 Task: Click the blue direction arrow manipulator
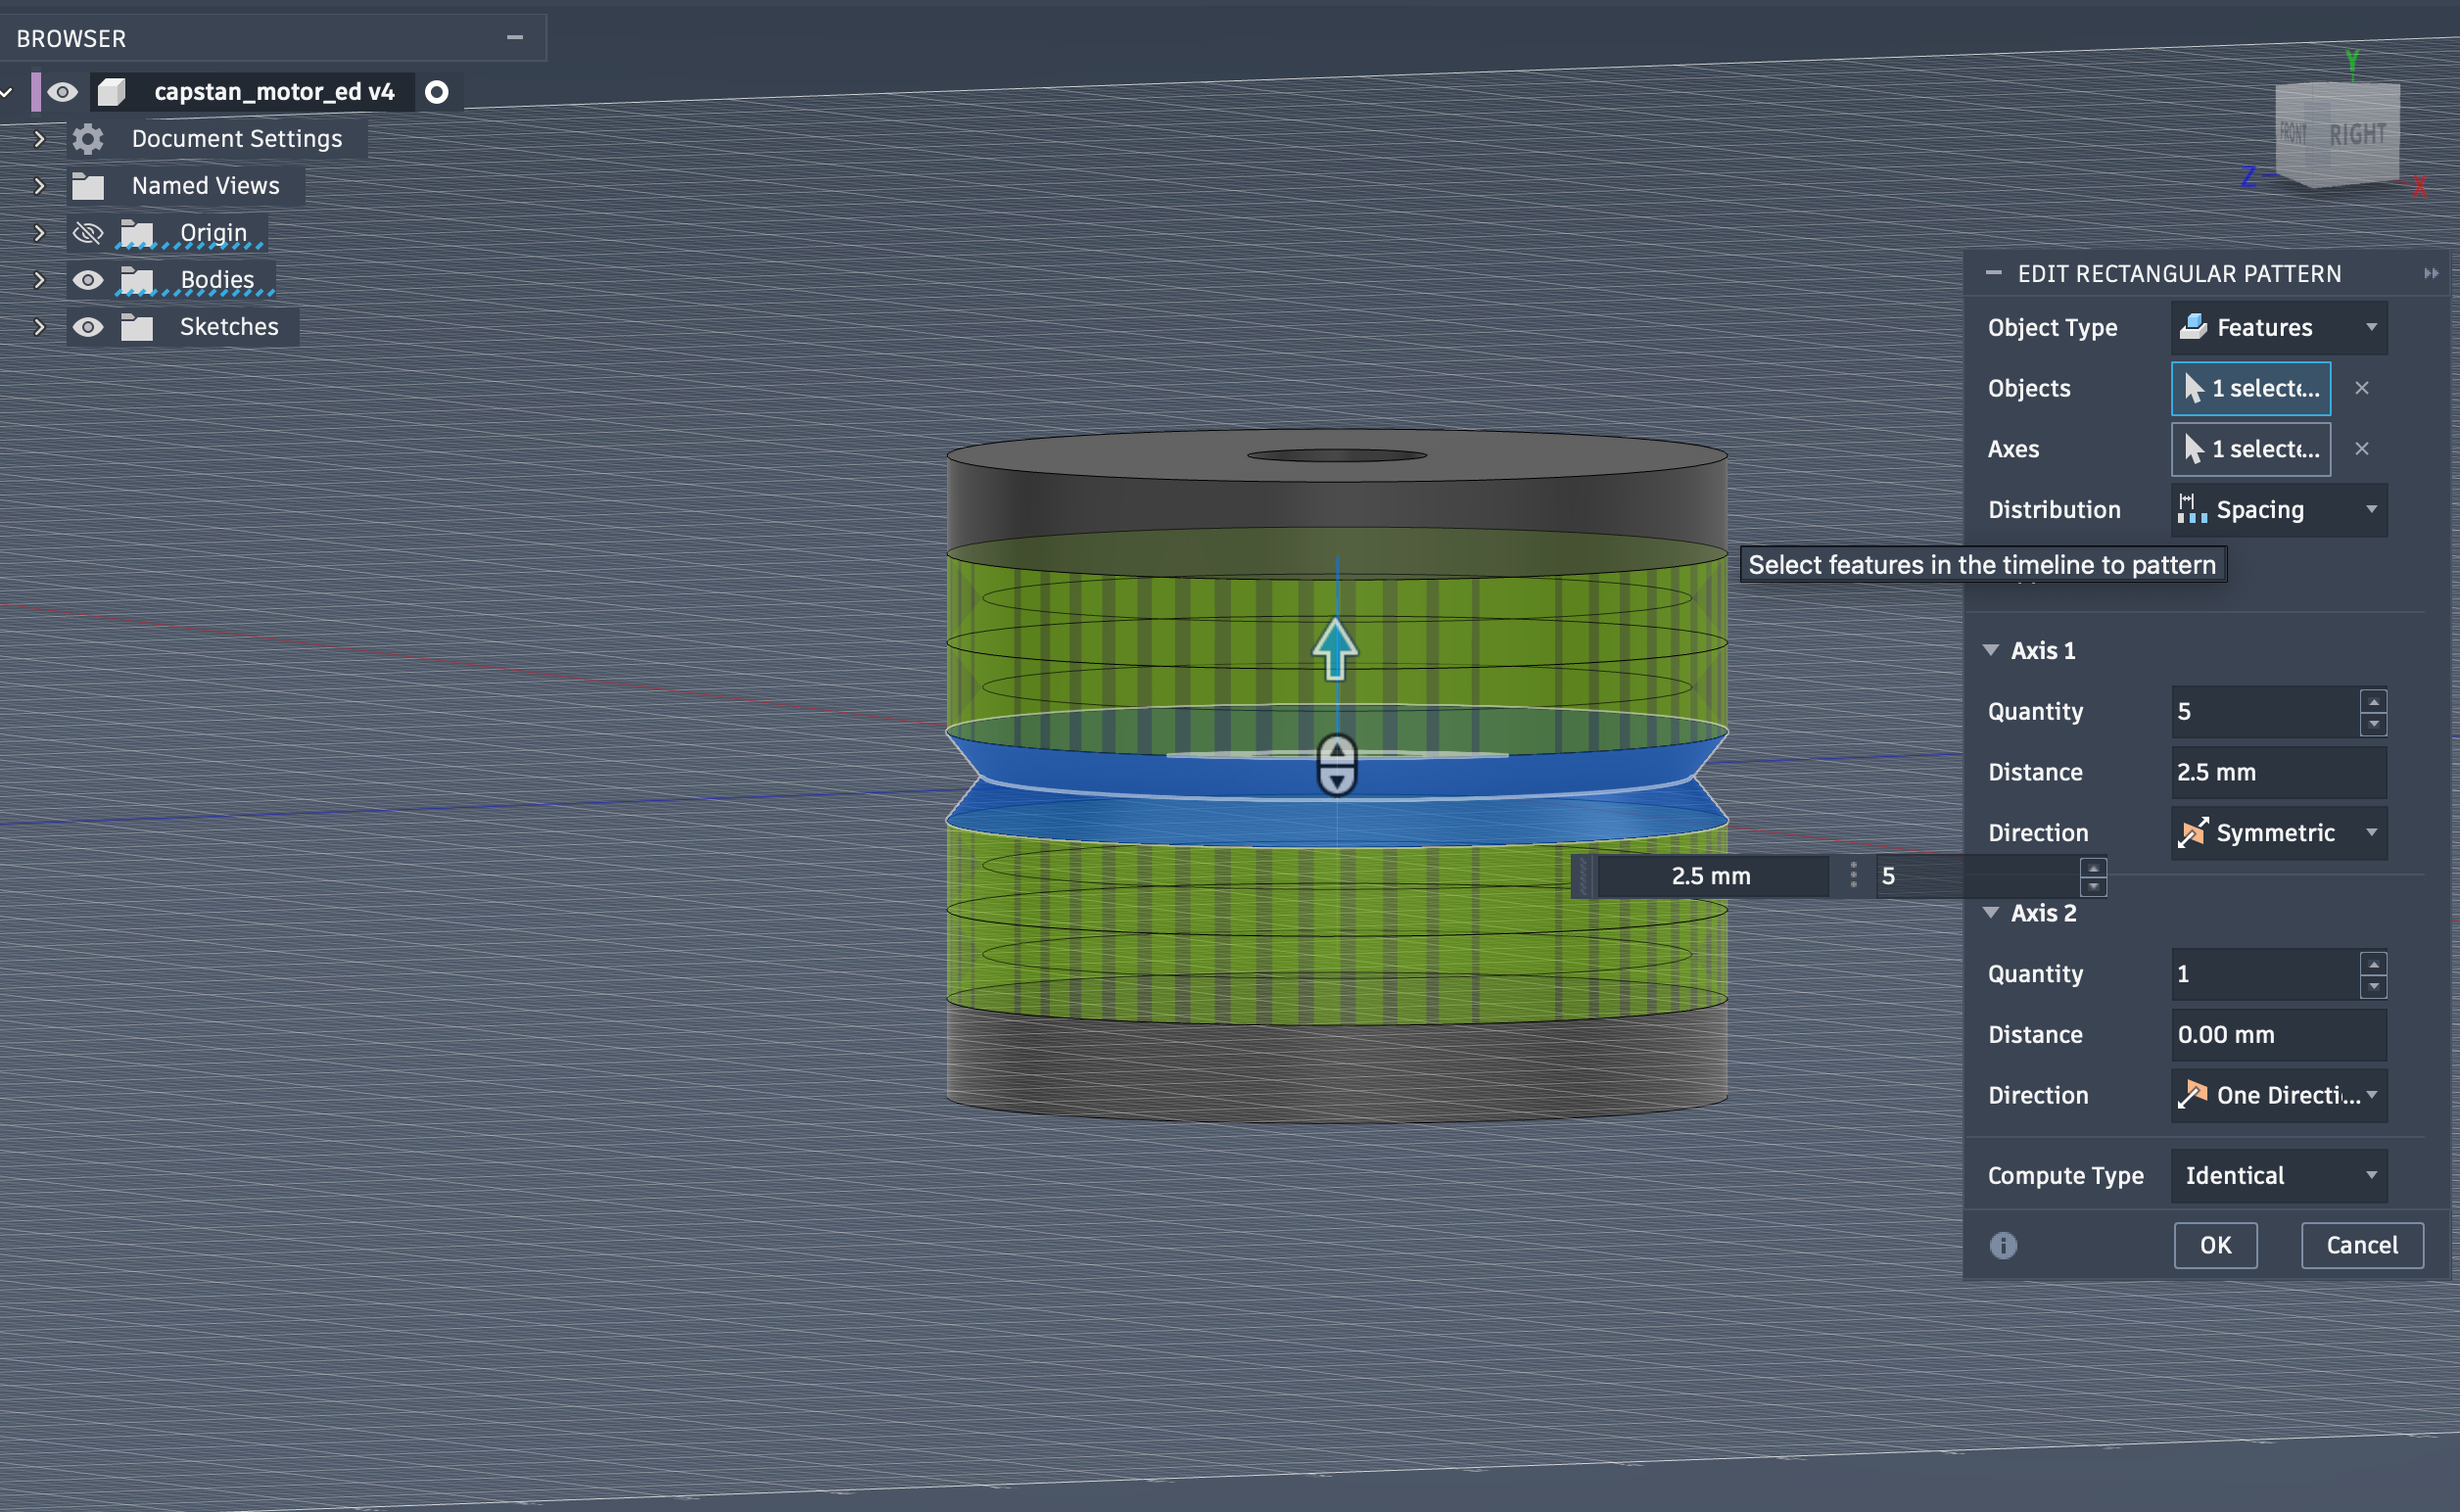(x=1335, y=648)
